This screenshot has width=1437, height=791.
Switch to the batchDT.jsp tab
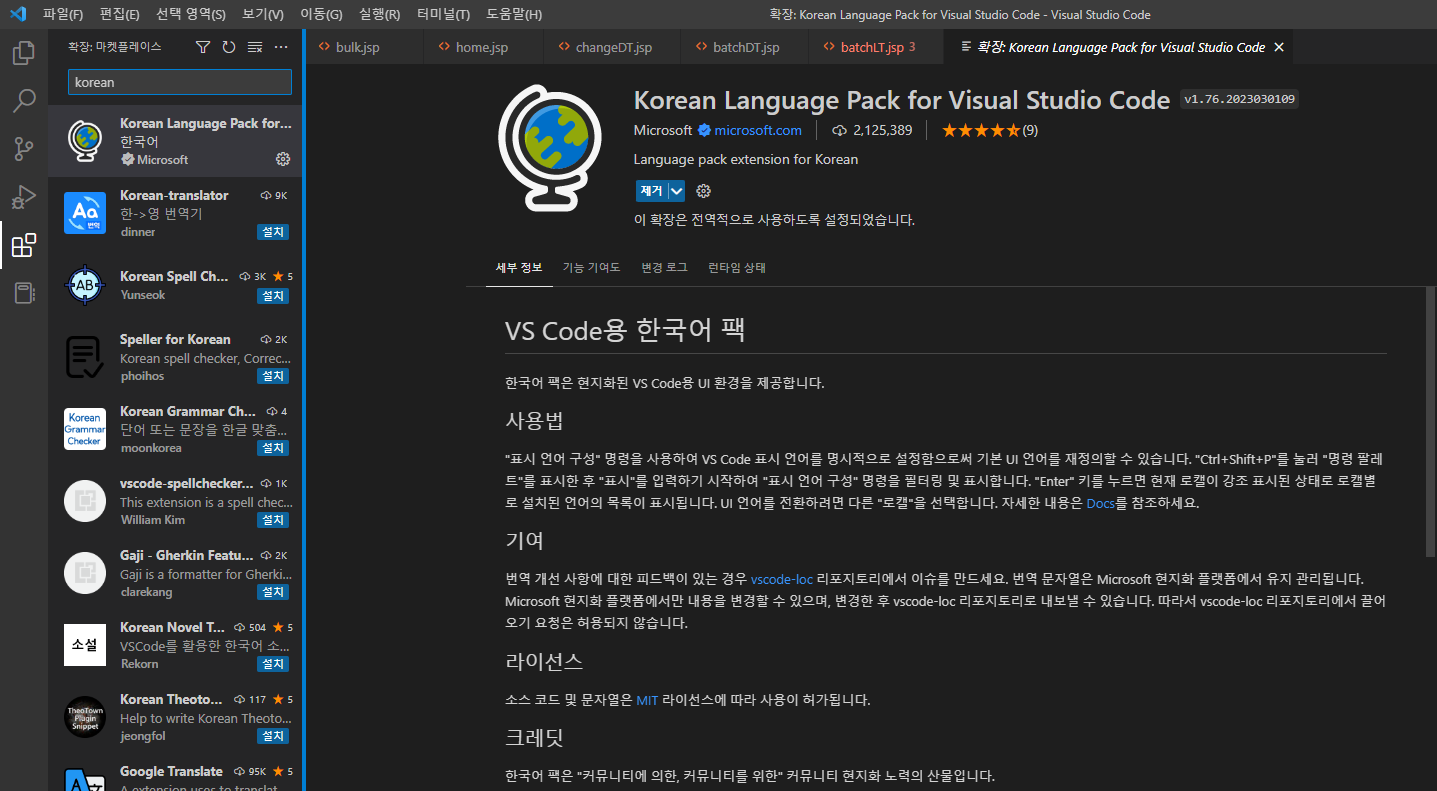click(746, 47)
